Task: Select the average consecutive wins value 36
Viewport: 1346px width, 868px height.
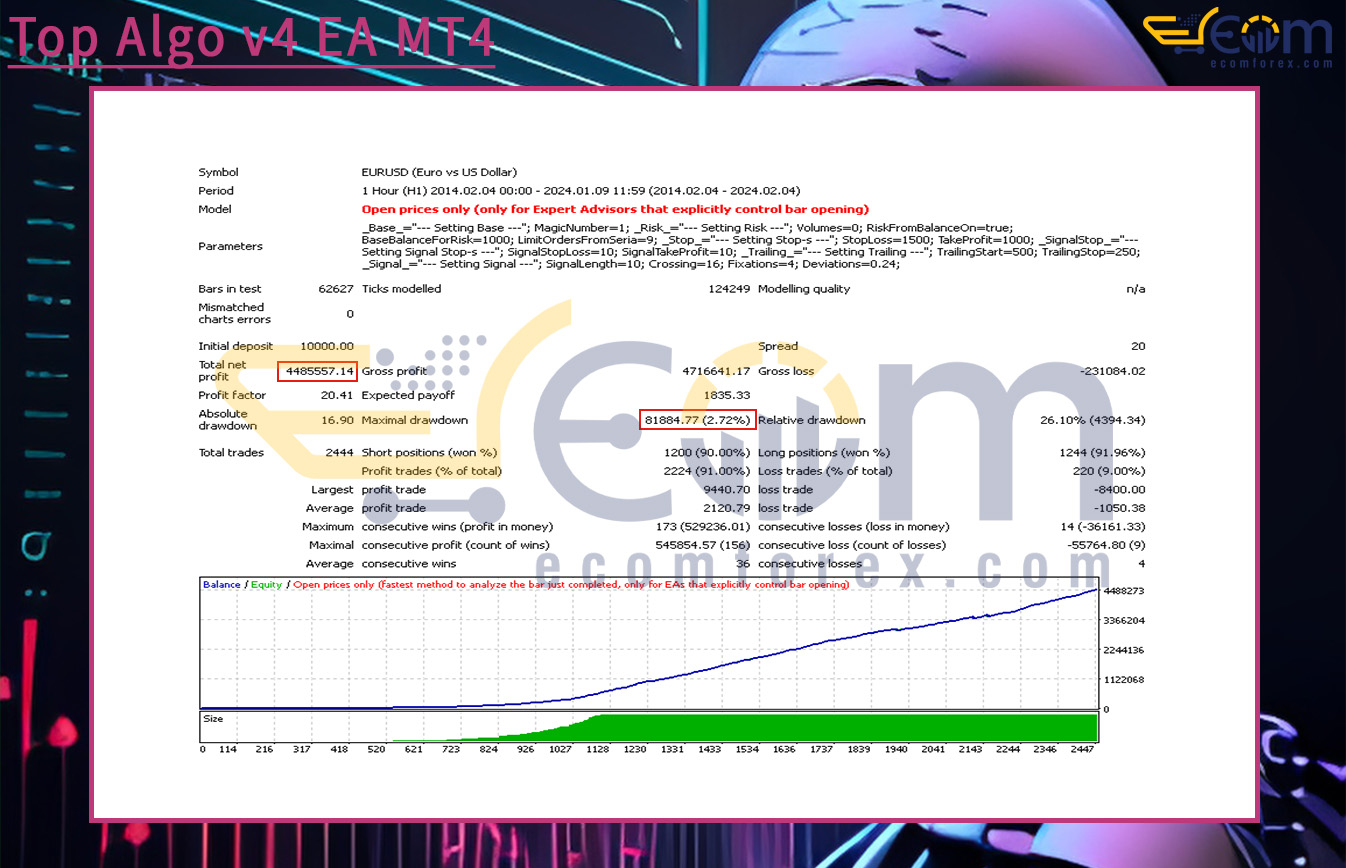Action: click(744, 563)
